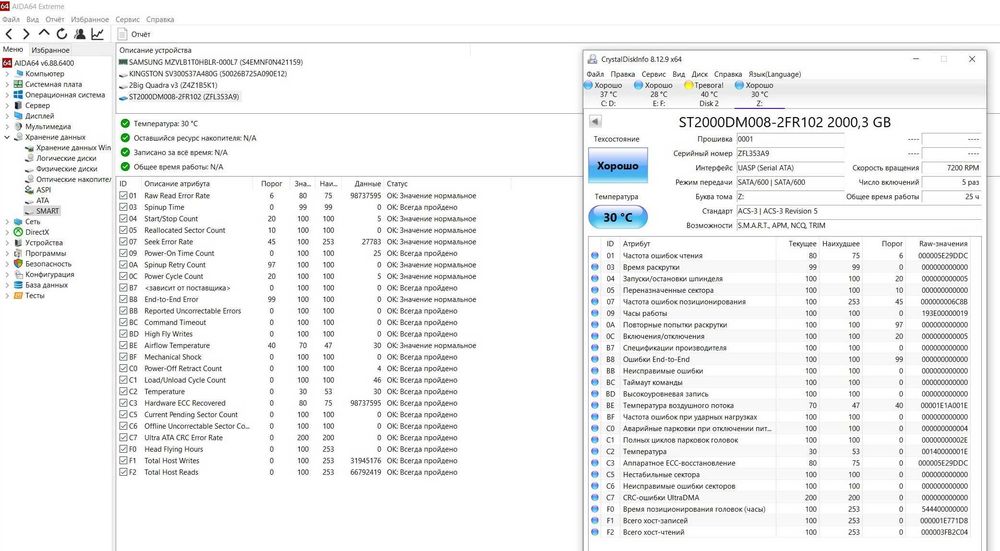Click the Описание атрибута column header
The width and height of the screenshot is (1000, 551).
pyautogui.click(x=177, y=184)
